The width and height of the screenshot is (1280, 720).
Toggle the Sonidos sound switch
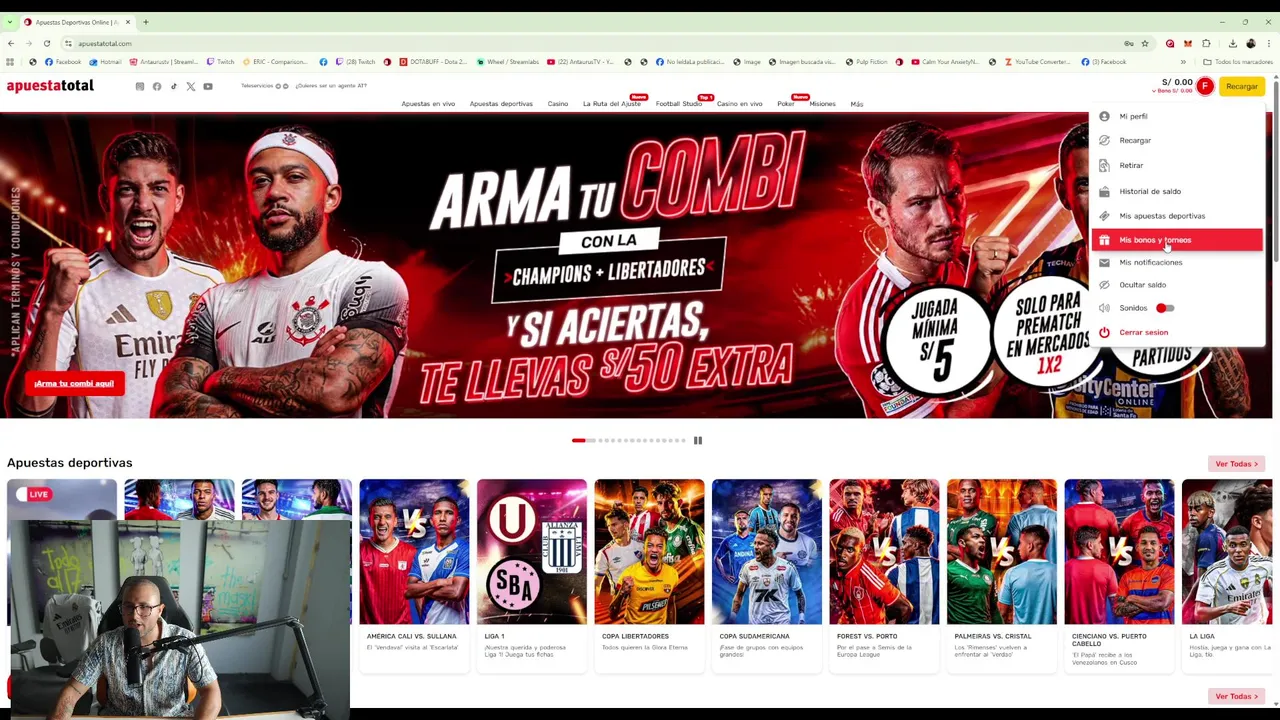pos(1165,308)
